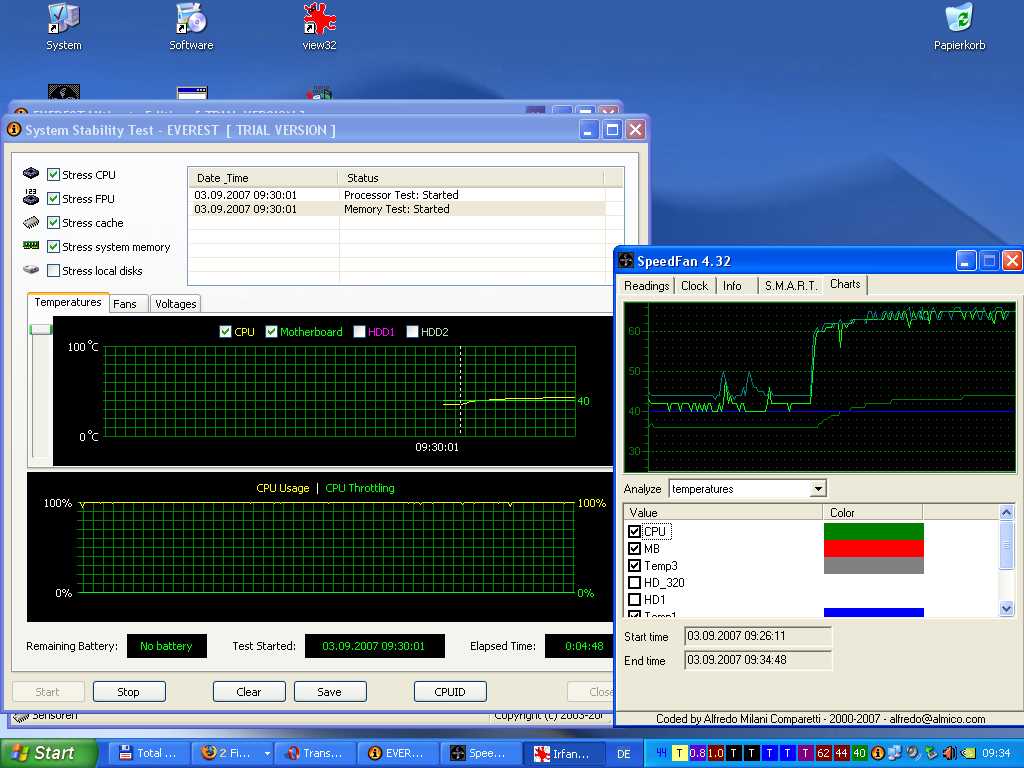Toggle the Motherboard graph checkbox
Image resolution: width=1024 pixels, height=768 pixels.
272,332
